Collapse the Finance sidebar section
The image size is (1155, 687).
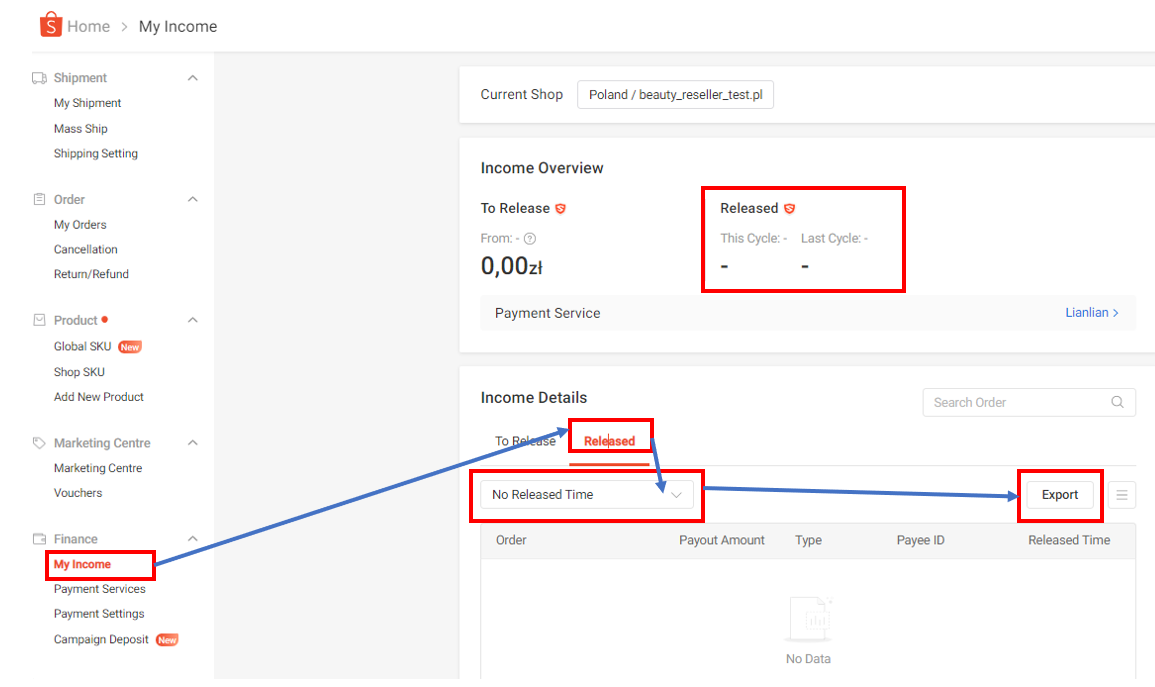pos(193,539)
